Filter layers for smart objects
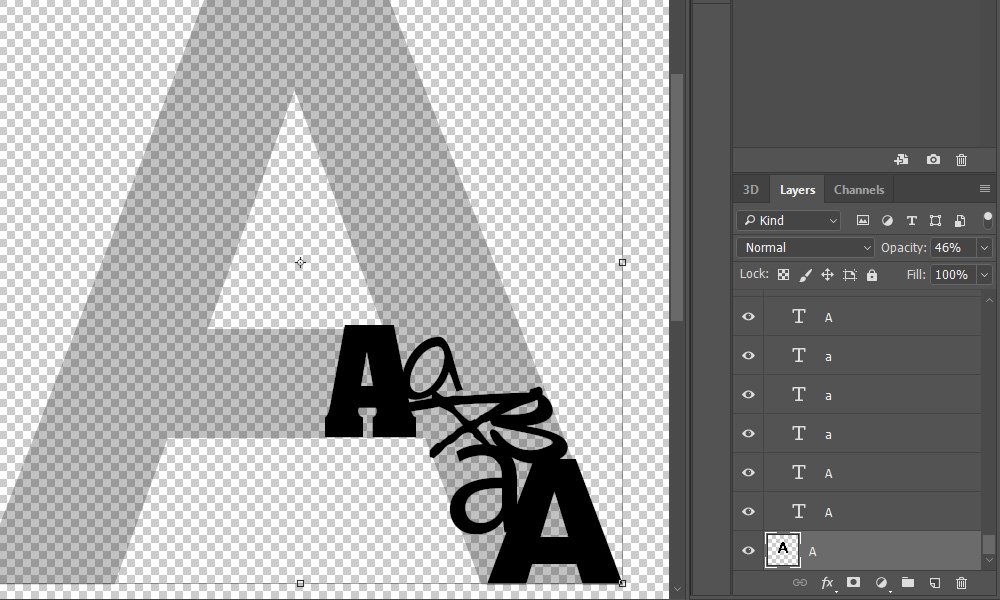 coord(960,221)
